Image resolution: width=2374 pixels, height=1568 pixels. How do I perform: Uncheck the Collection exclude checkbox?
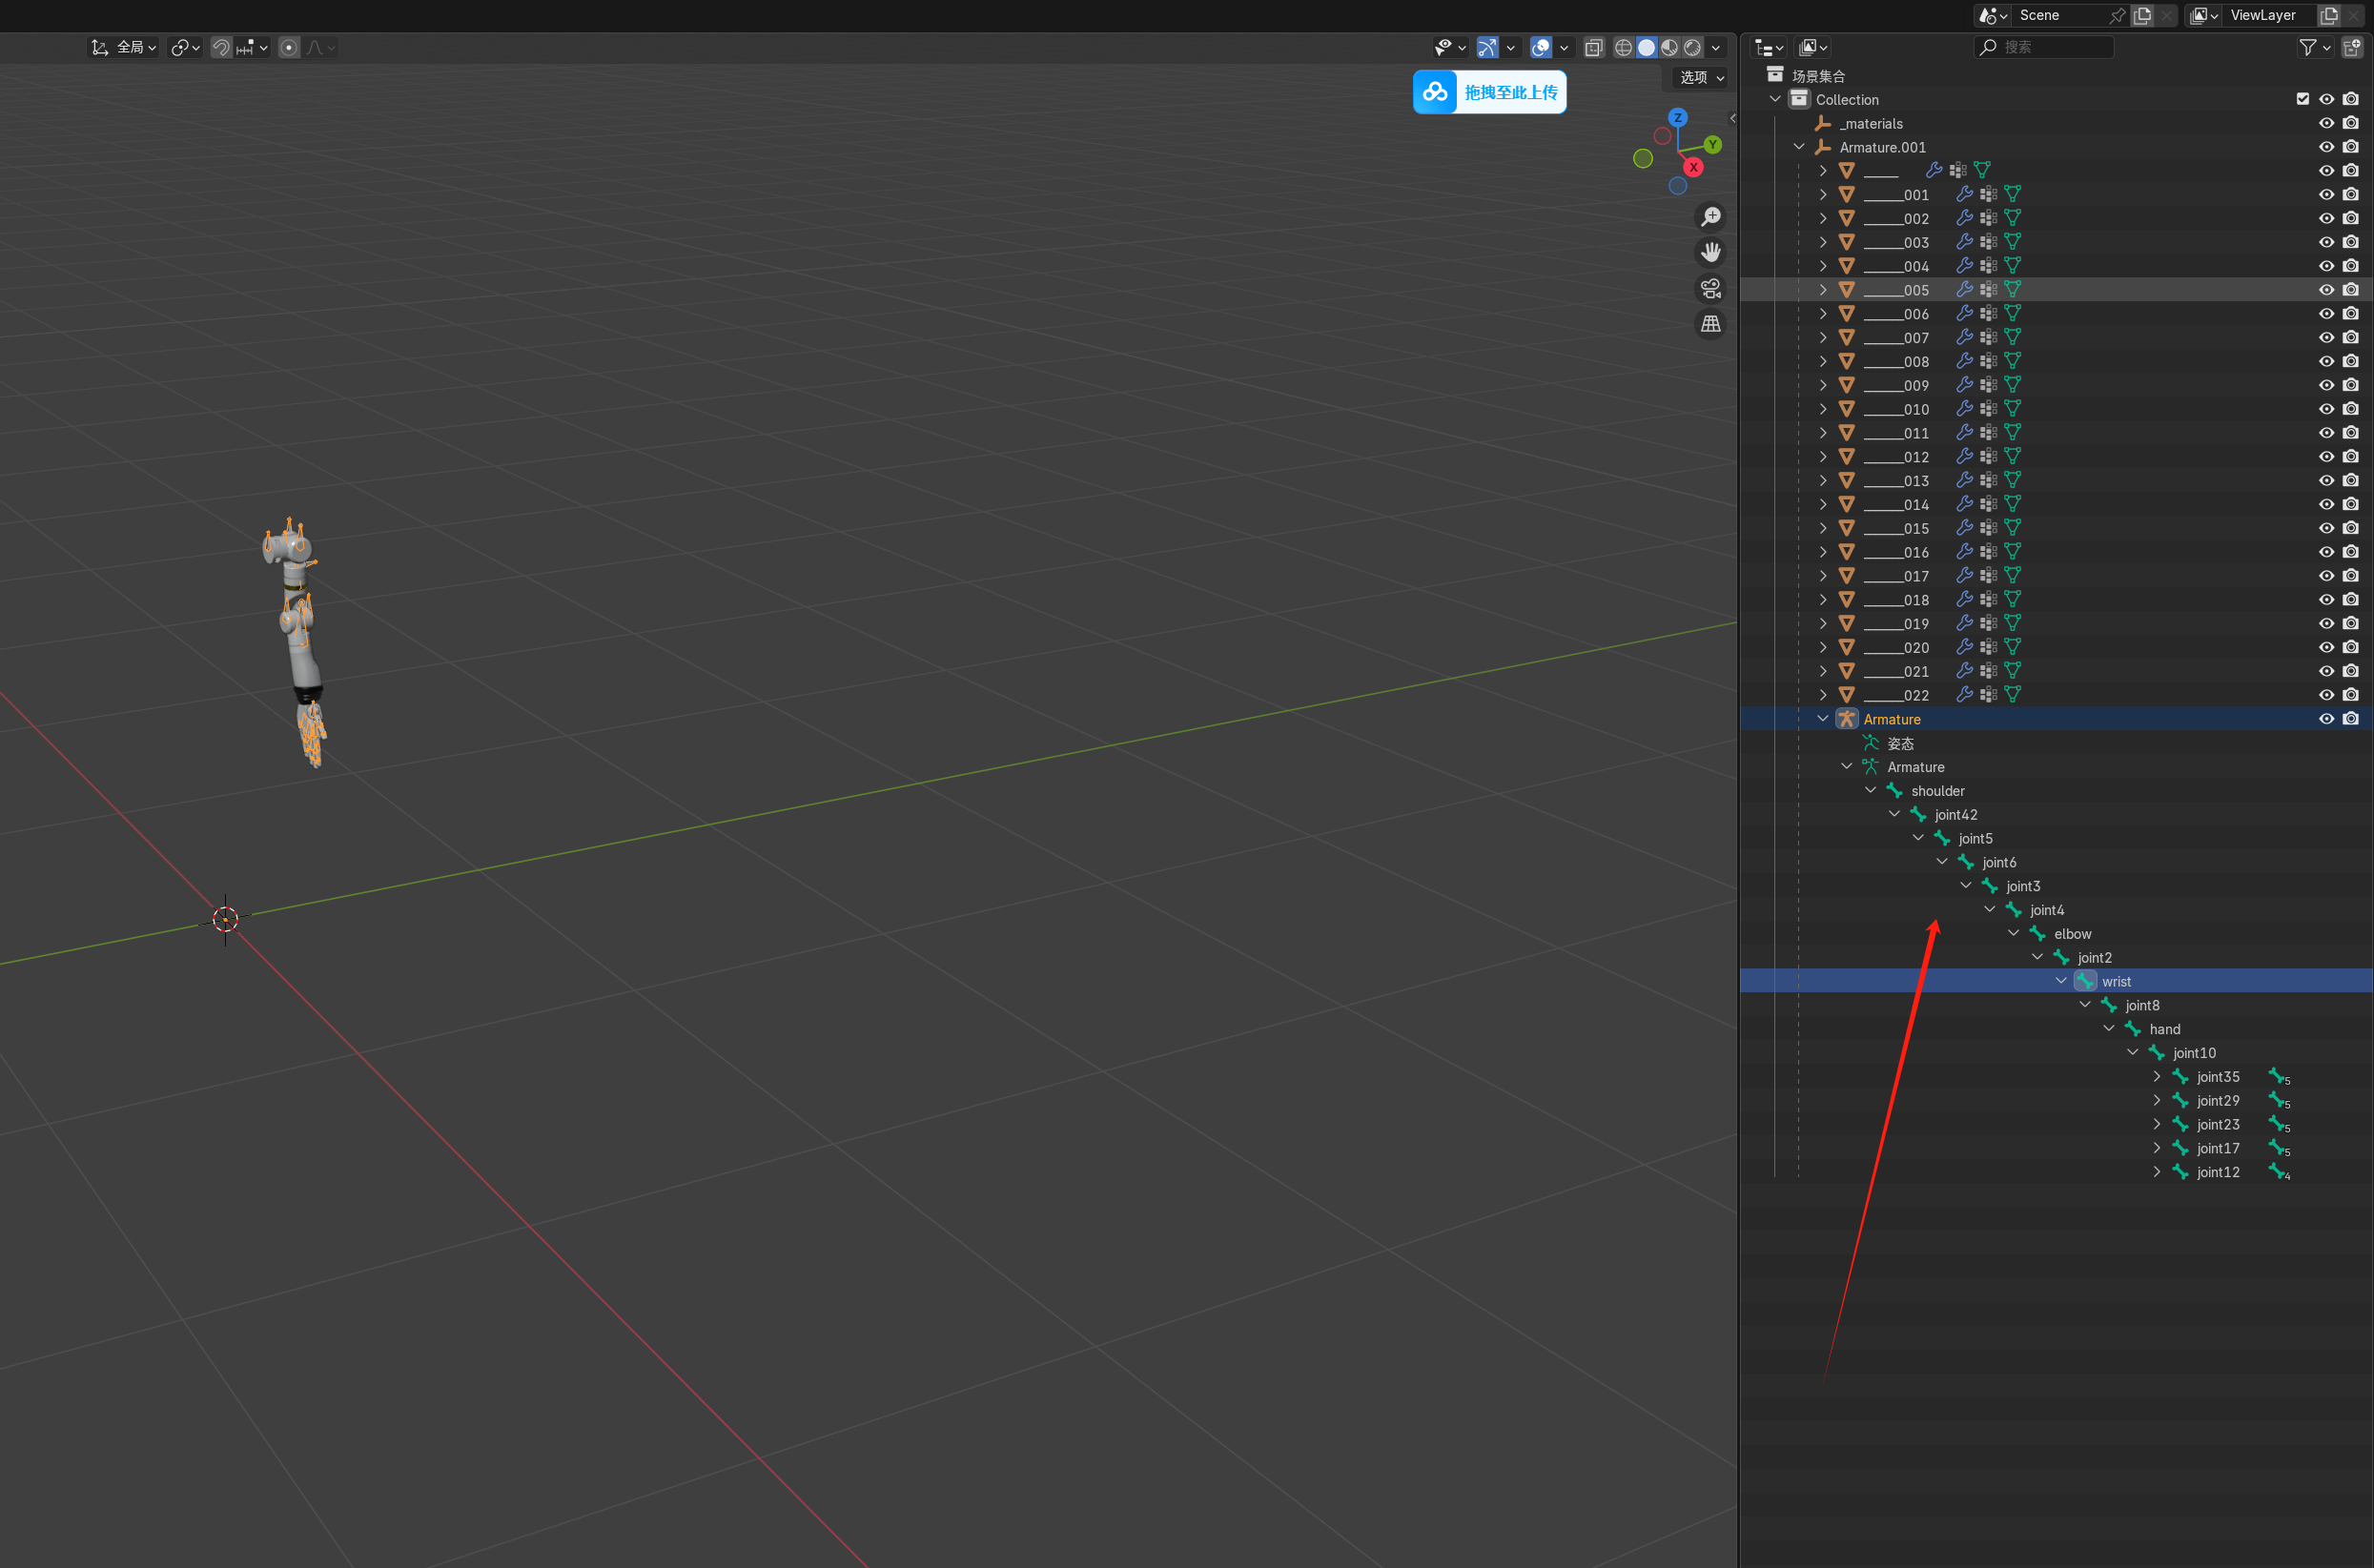2302,99
